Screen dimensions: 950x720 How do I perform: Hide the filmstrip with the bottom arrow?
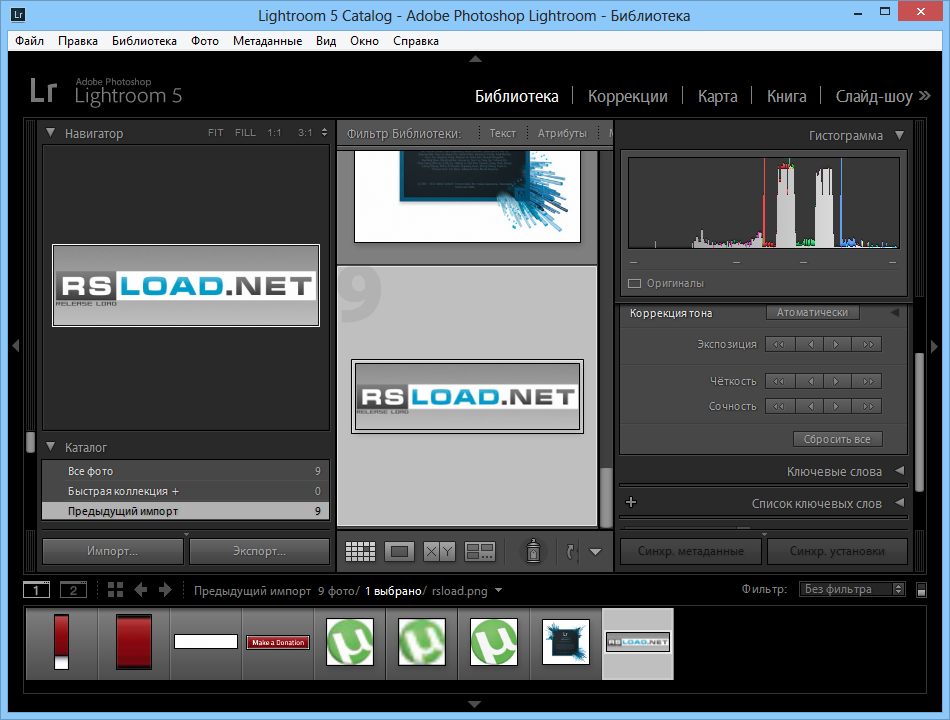(x=475, y=704)
